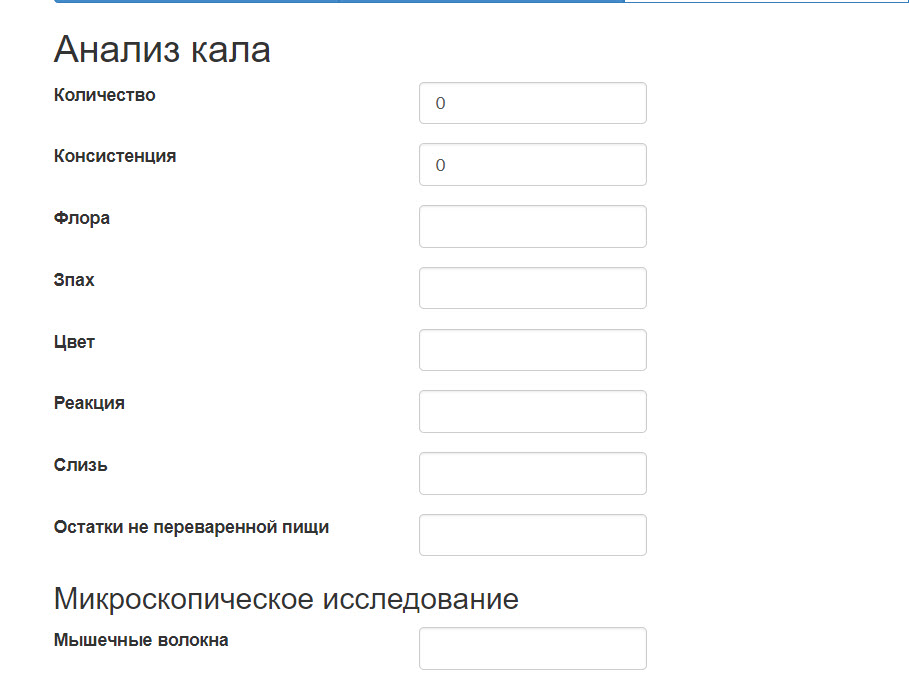Click the Цвет label
Image resolution: width=909 pixels, height=677 pixels.
pos(75,342)
